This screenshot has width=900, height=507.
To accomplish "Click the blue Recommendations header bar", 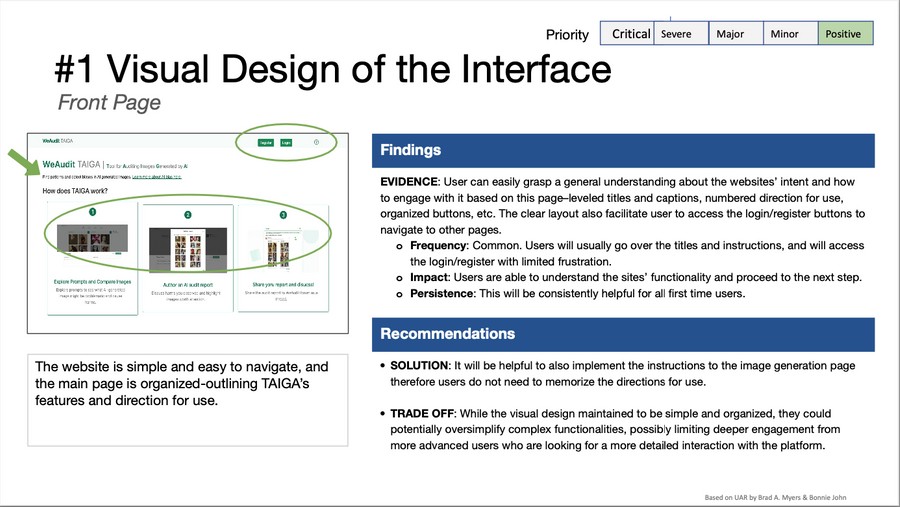I will point(623,334).
